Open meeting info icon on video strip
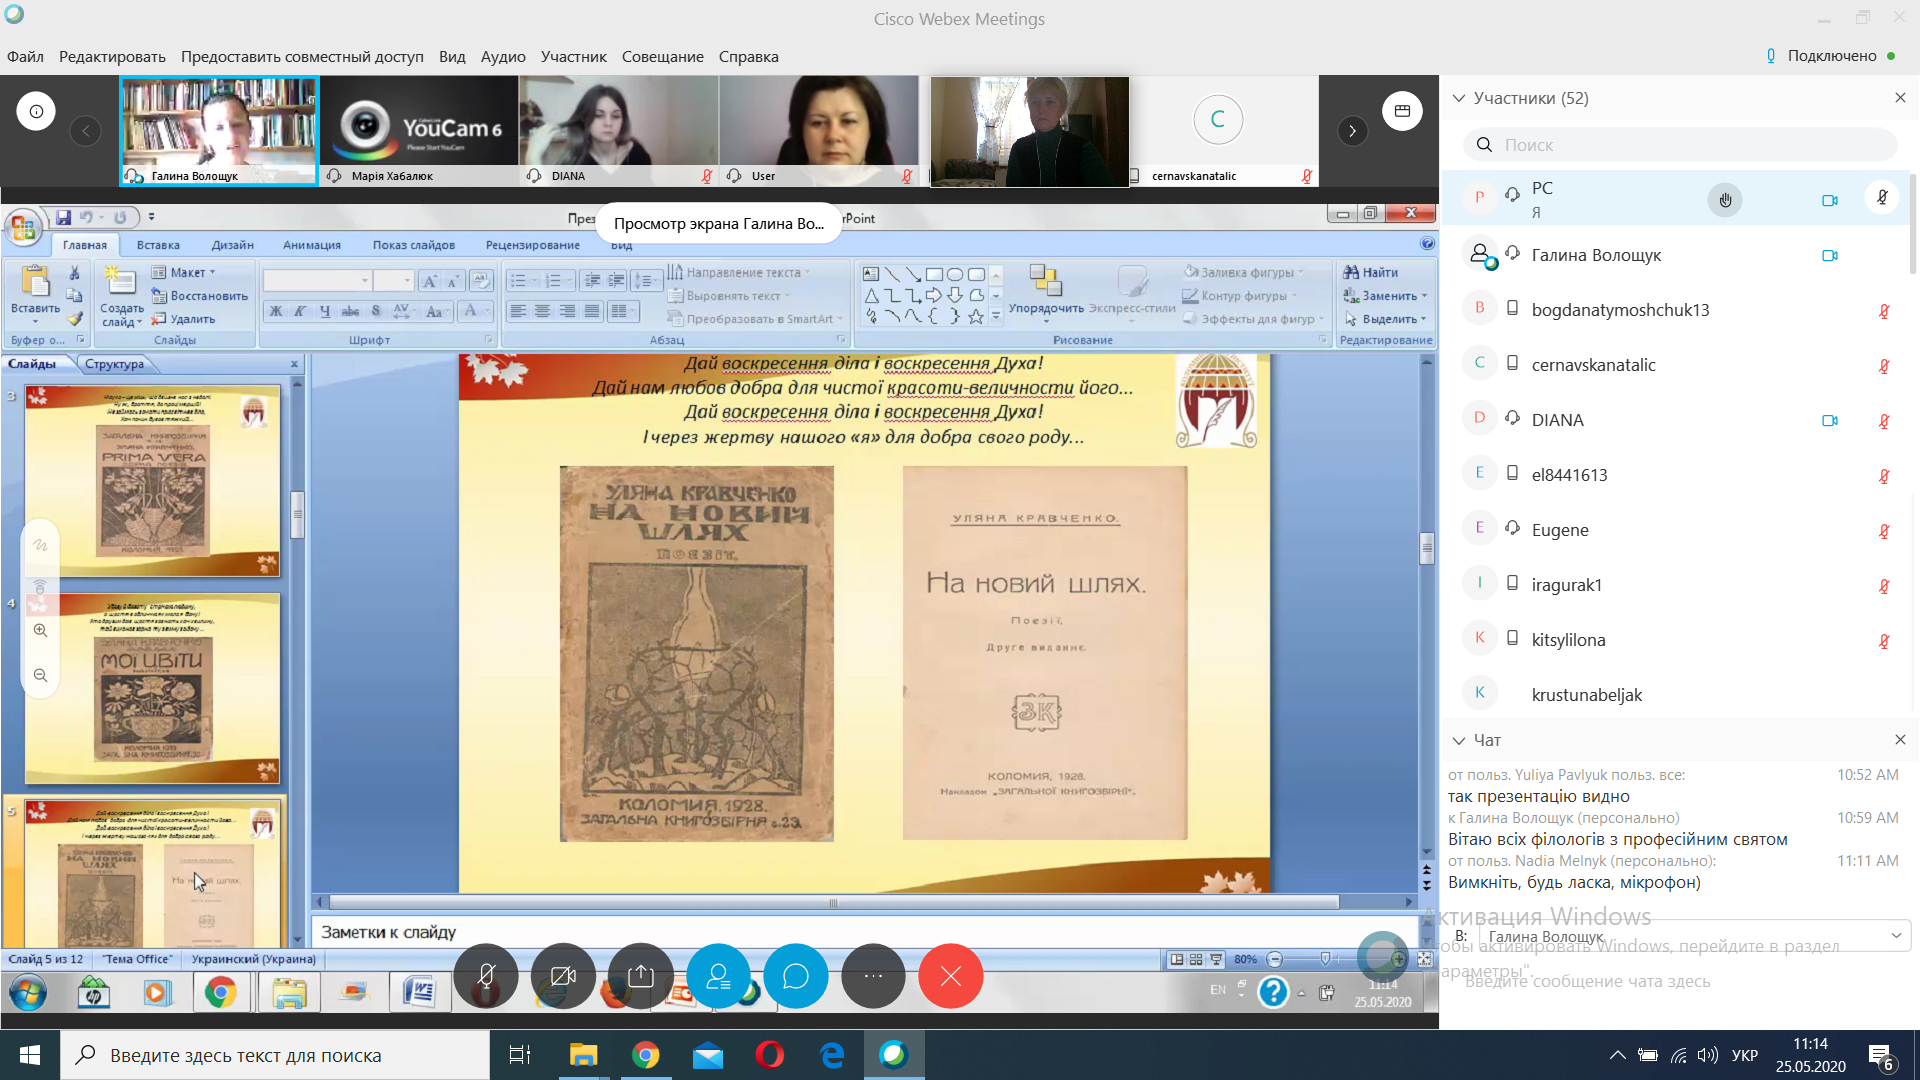 click(36, 111)
